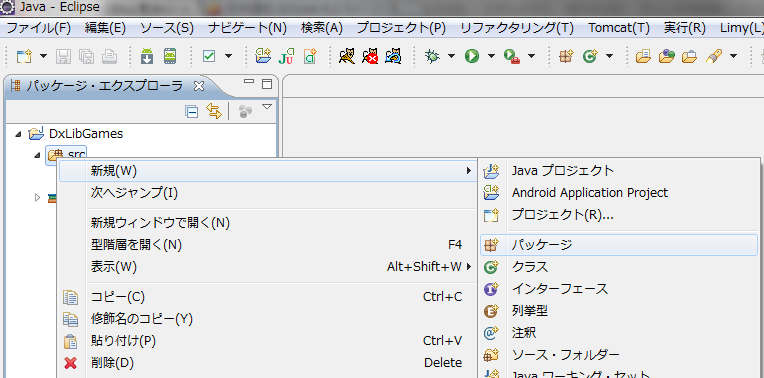
Task: Click the New JUnit test icon
Action: point(287,57)
